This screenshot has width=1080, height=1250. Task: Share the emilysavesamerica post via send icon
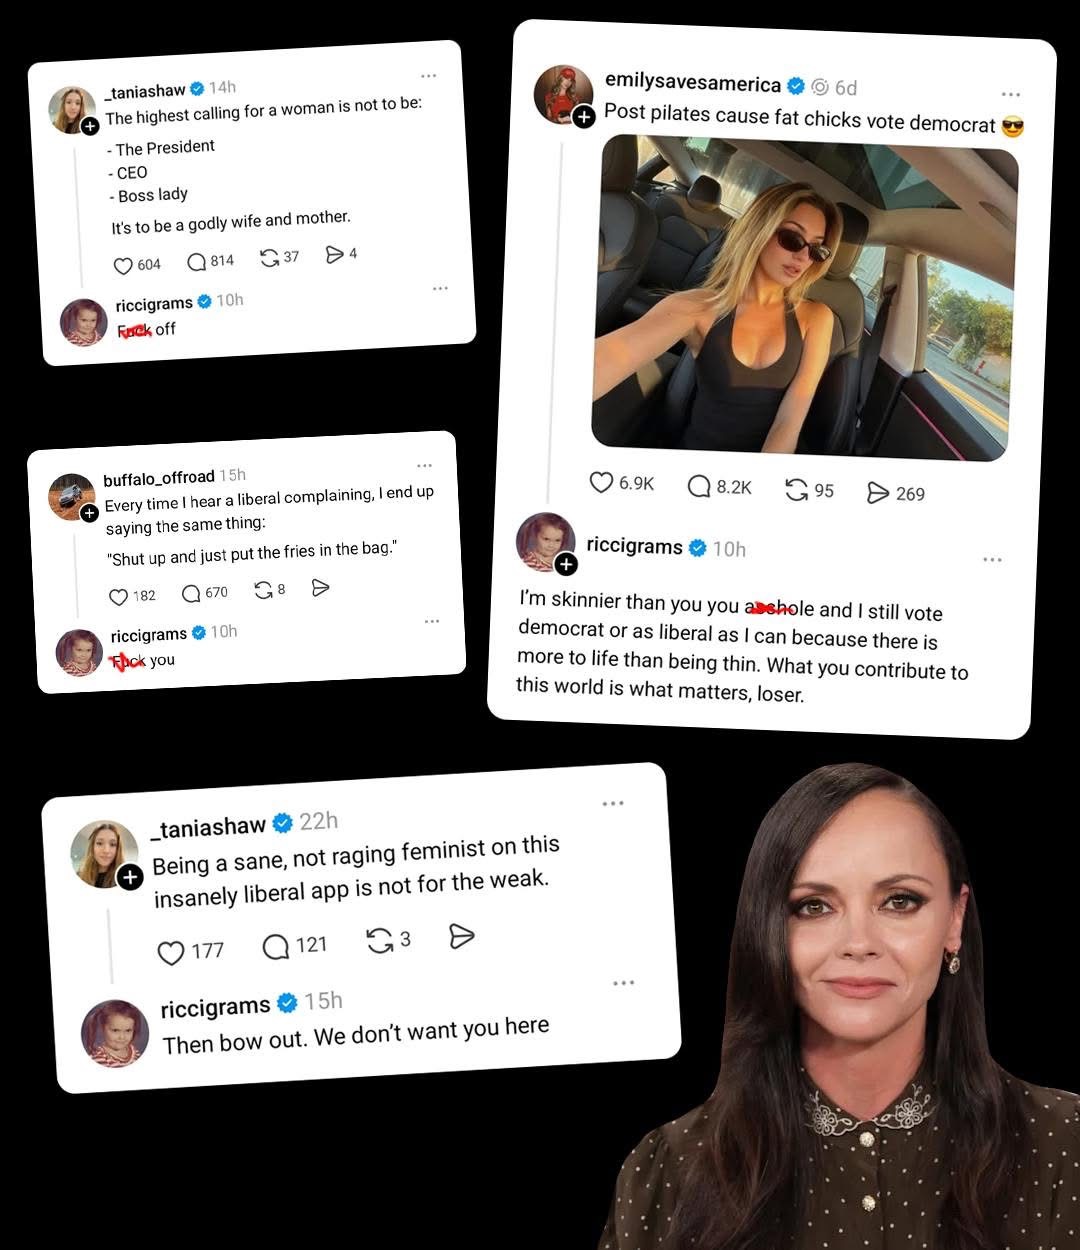click(x=877, y=492)
